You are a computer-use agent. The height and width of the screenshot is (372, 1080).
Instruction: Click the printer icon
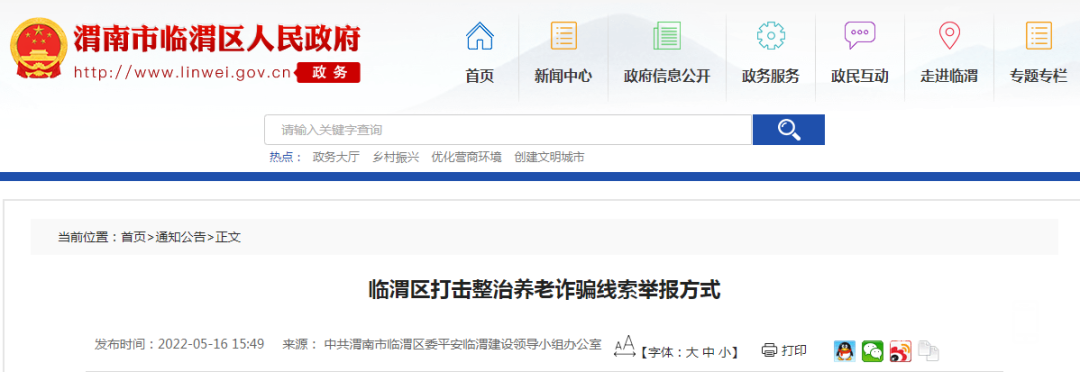tap(769, 351)
